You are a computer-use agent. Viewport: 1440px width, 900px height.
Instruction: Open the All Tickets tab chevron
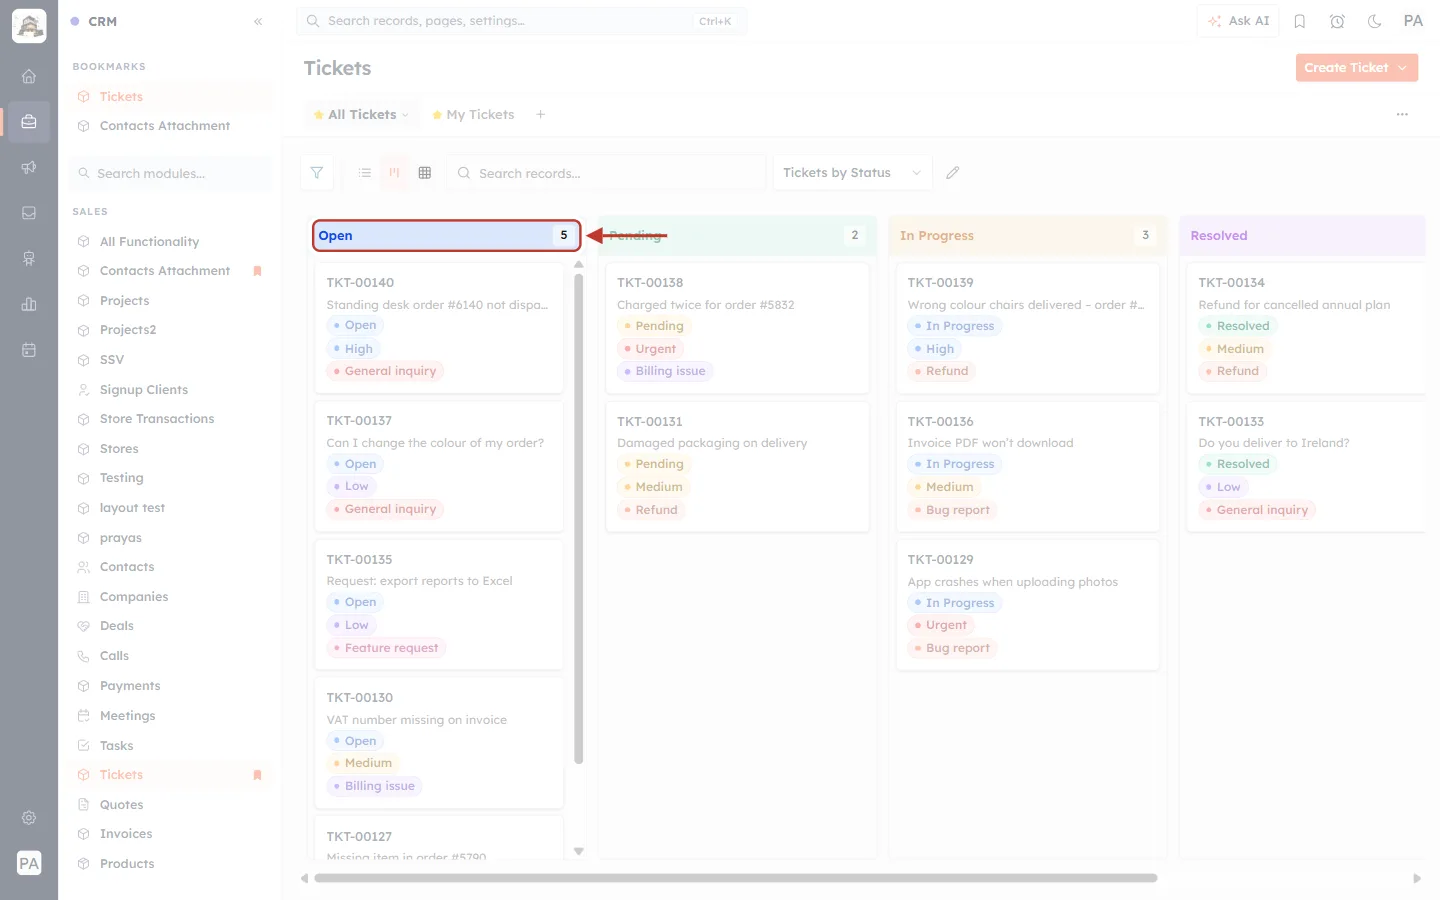point(405,115)
